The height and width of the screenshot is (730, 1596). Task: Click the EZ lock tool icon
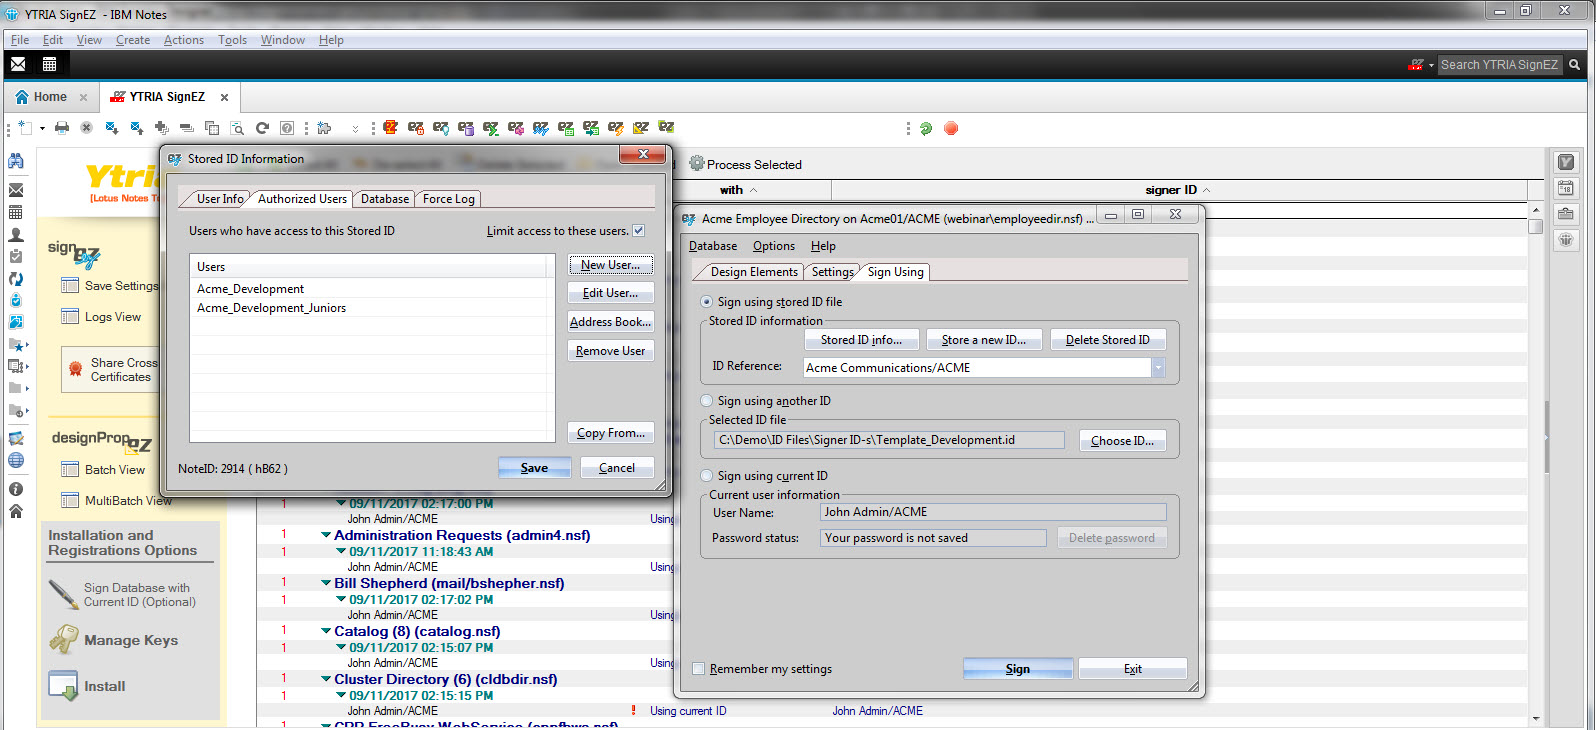[x=416, y=128]
